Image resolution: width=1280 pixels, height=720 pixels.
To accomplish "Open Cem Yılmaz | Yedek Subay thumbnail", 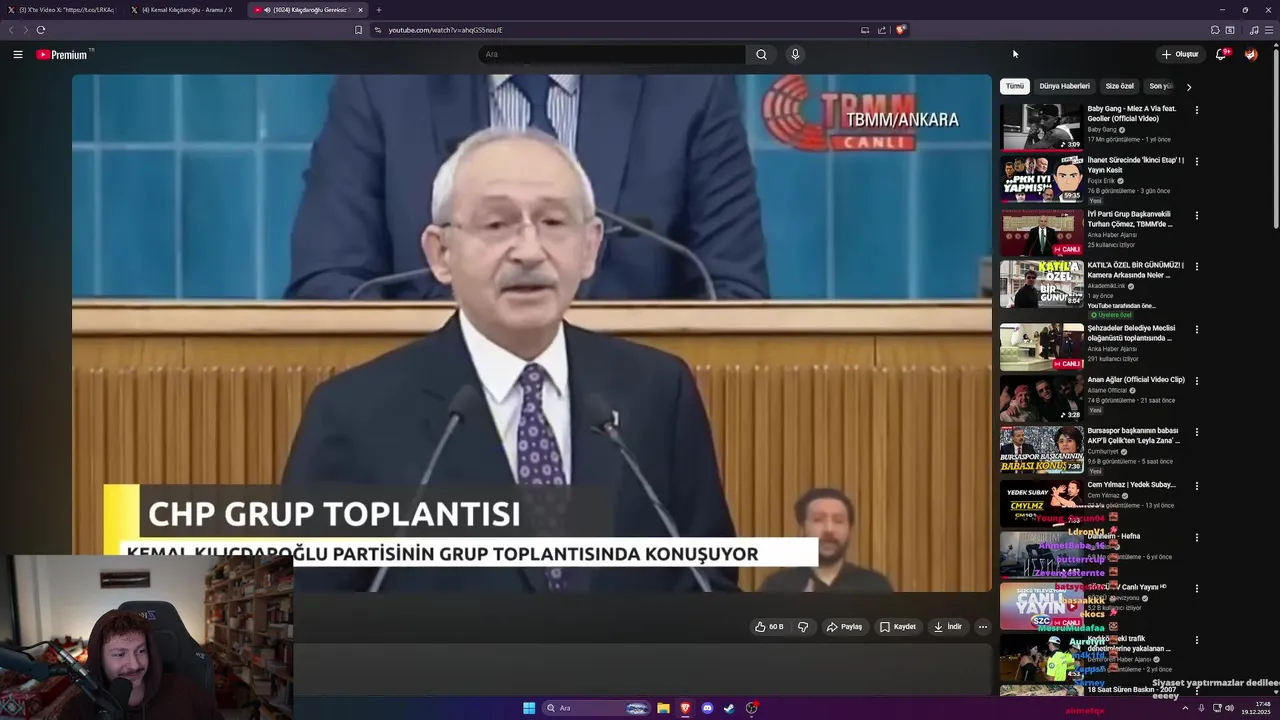I will 1041,503.
